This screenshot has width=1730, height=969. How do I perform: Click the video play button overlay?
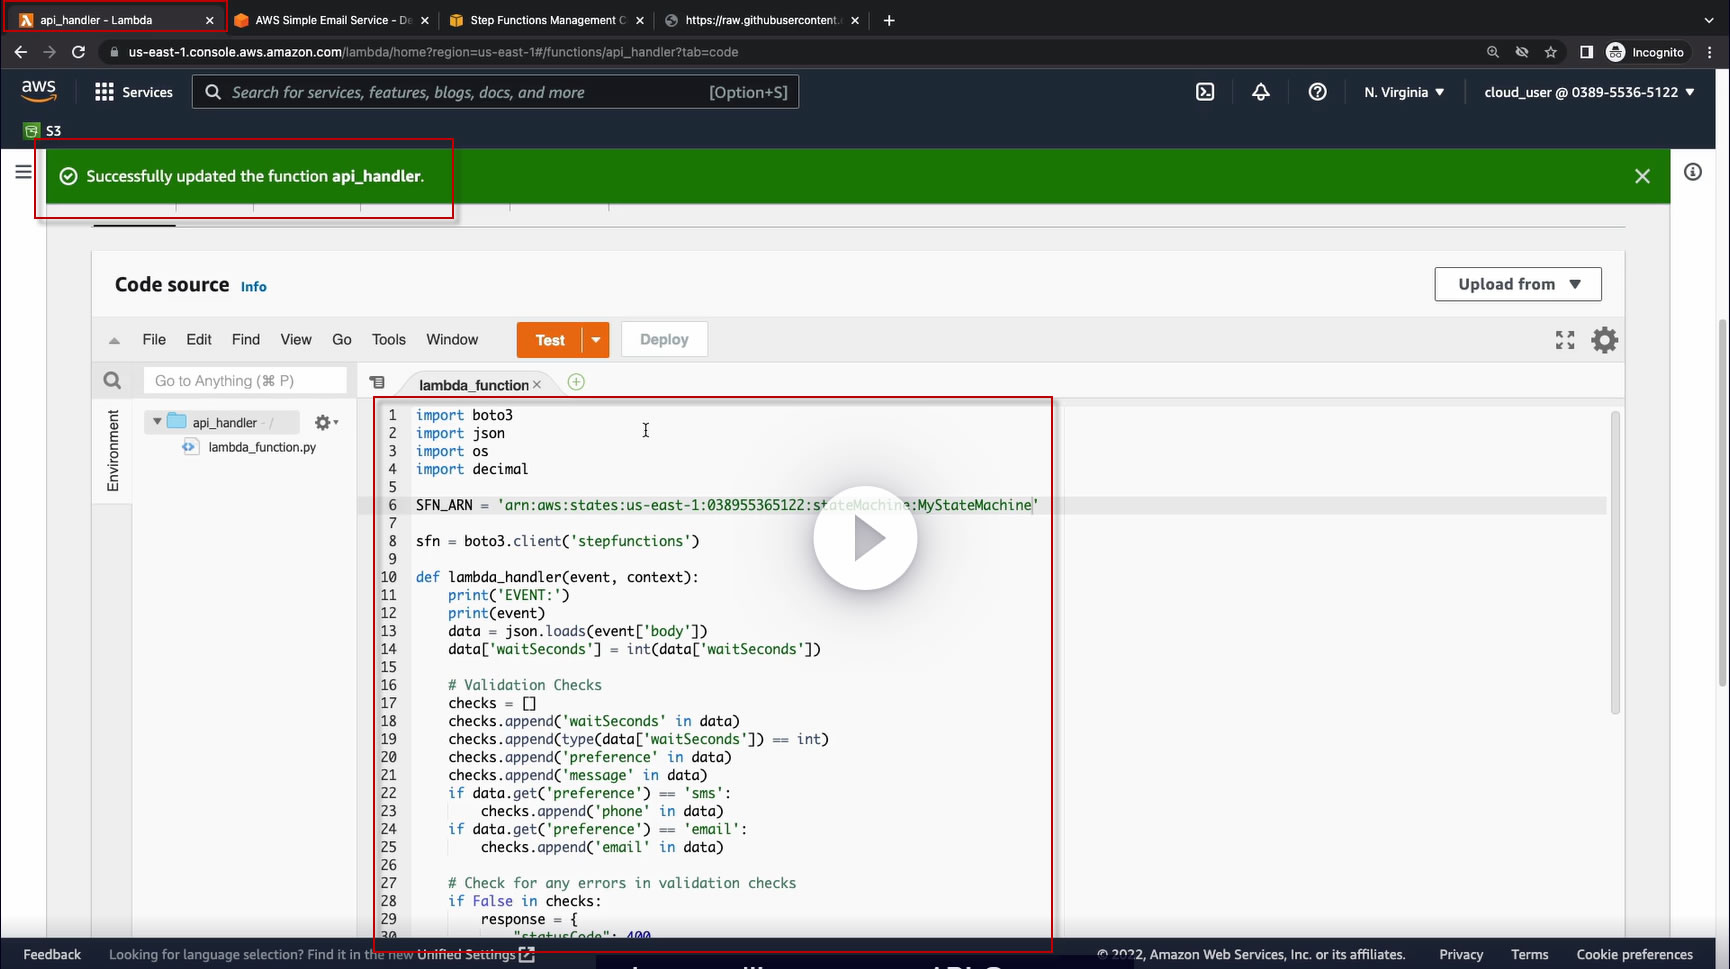[865, 539]
